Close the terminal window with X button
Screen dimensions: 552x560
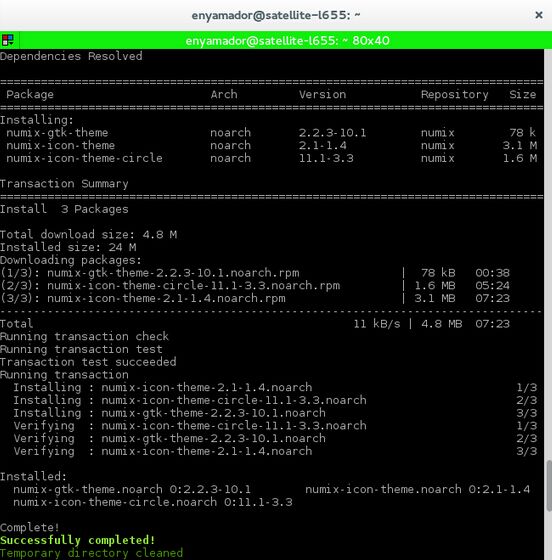(539, 15)
